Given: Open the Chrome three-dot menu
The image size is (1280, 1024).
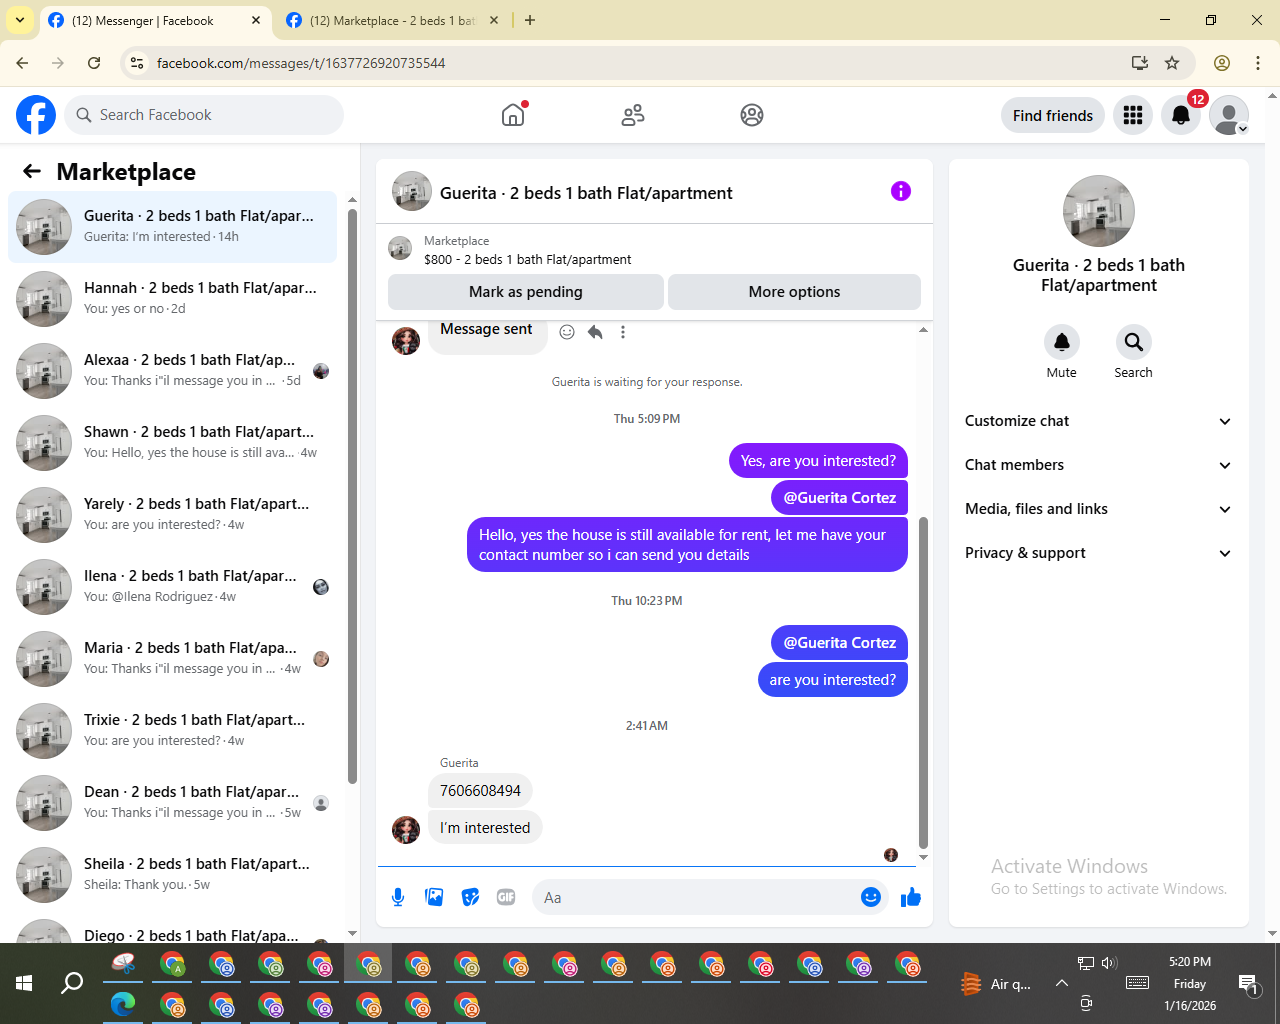Looking at the screenshot, I should pos(1258,63).
